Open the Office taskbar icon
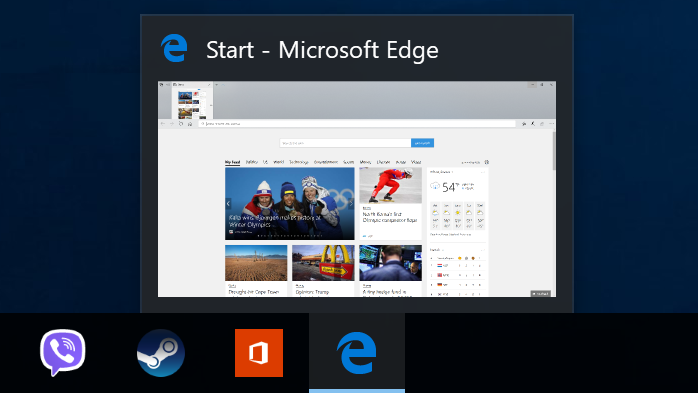This screenshot has width=698, height=393. [259, 353]
